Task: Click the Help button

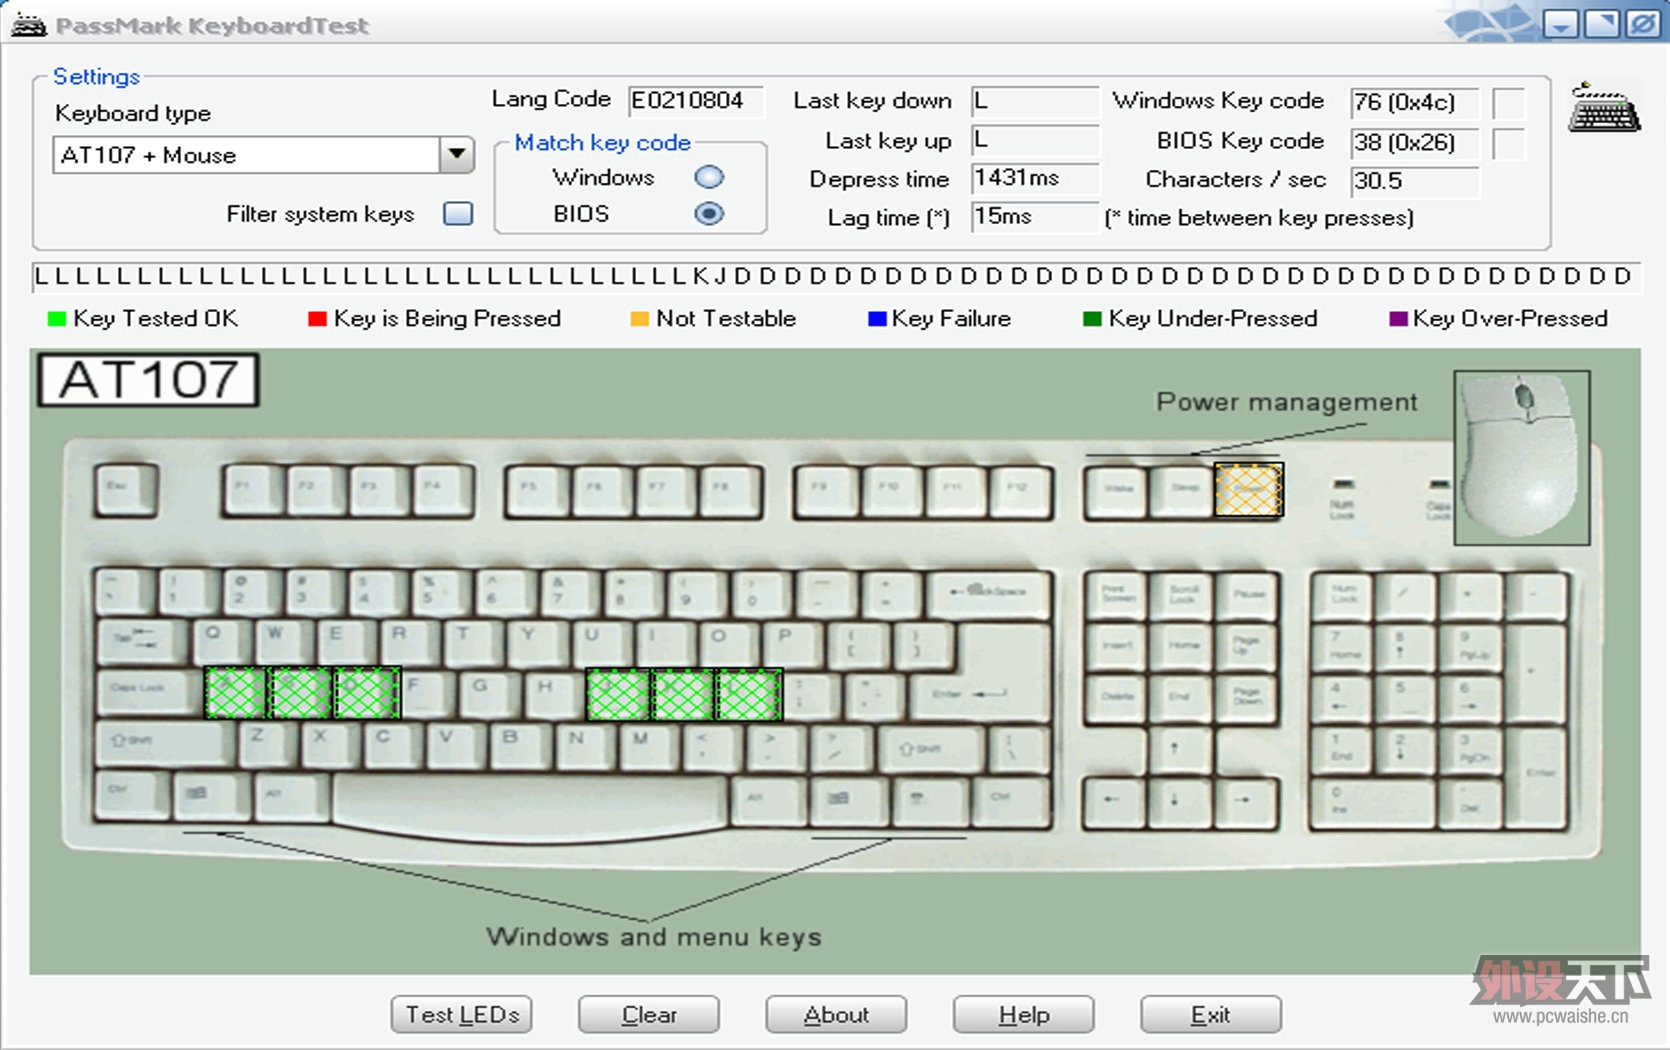Action: pos(1024,1014)
